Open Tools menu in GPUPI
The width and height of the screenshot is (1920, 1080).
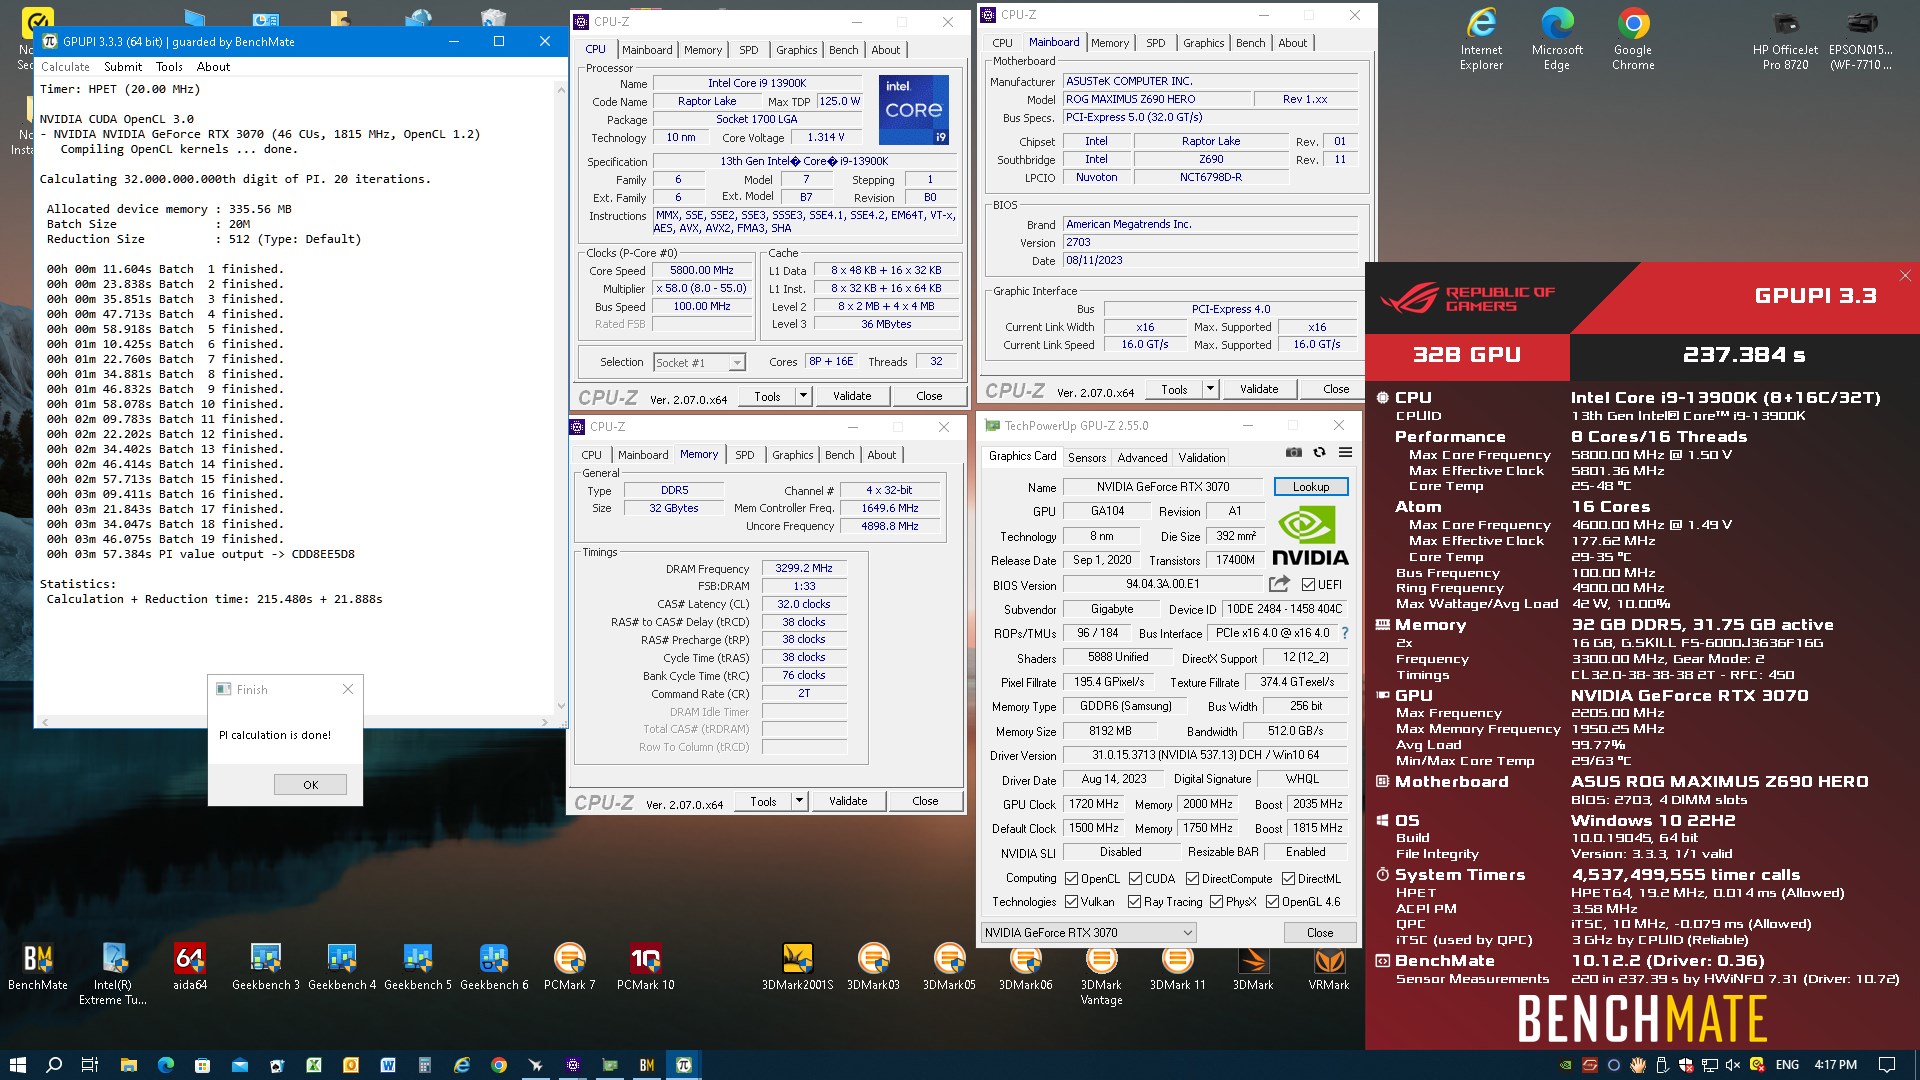(x=169, y=67)
